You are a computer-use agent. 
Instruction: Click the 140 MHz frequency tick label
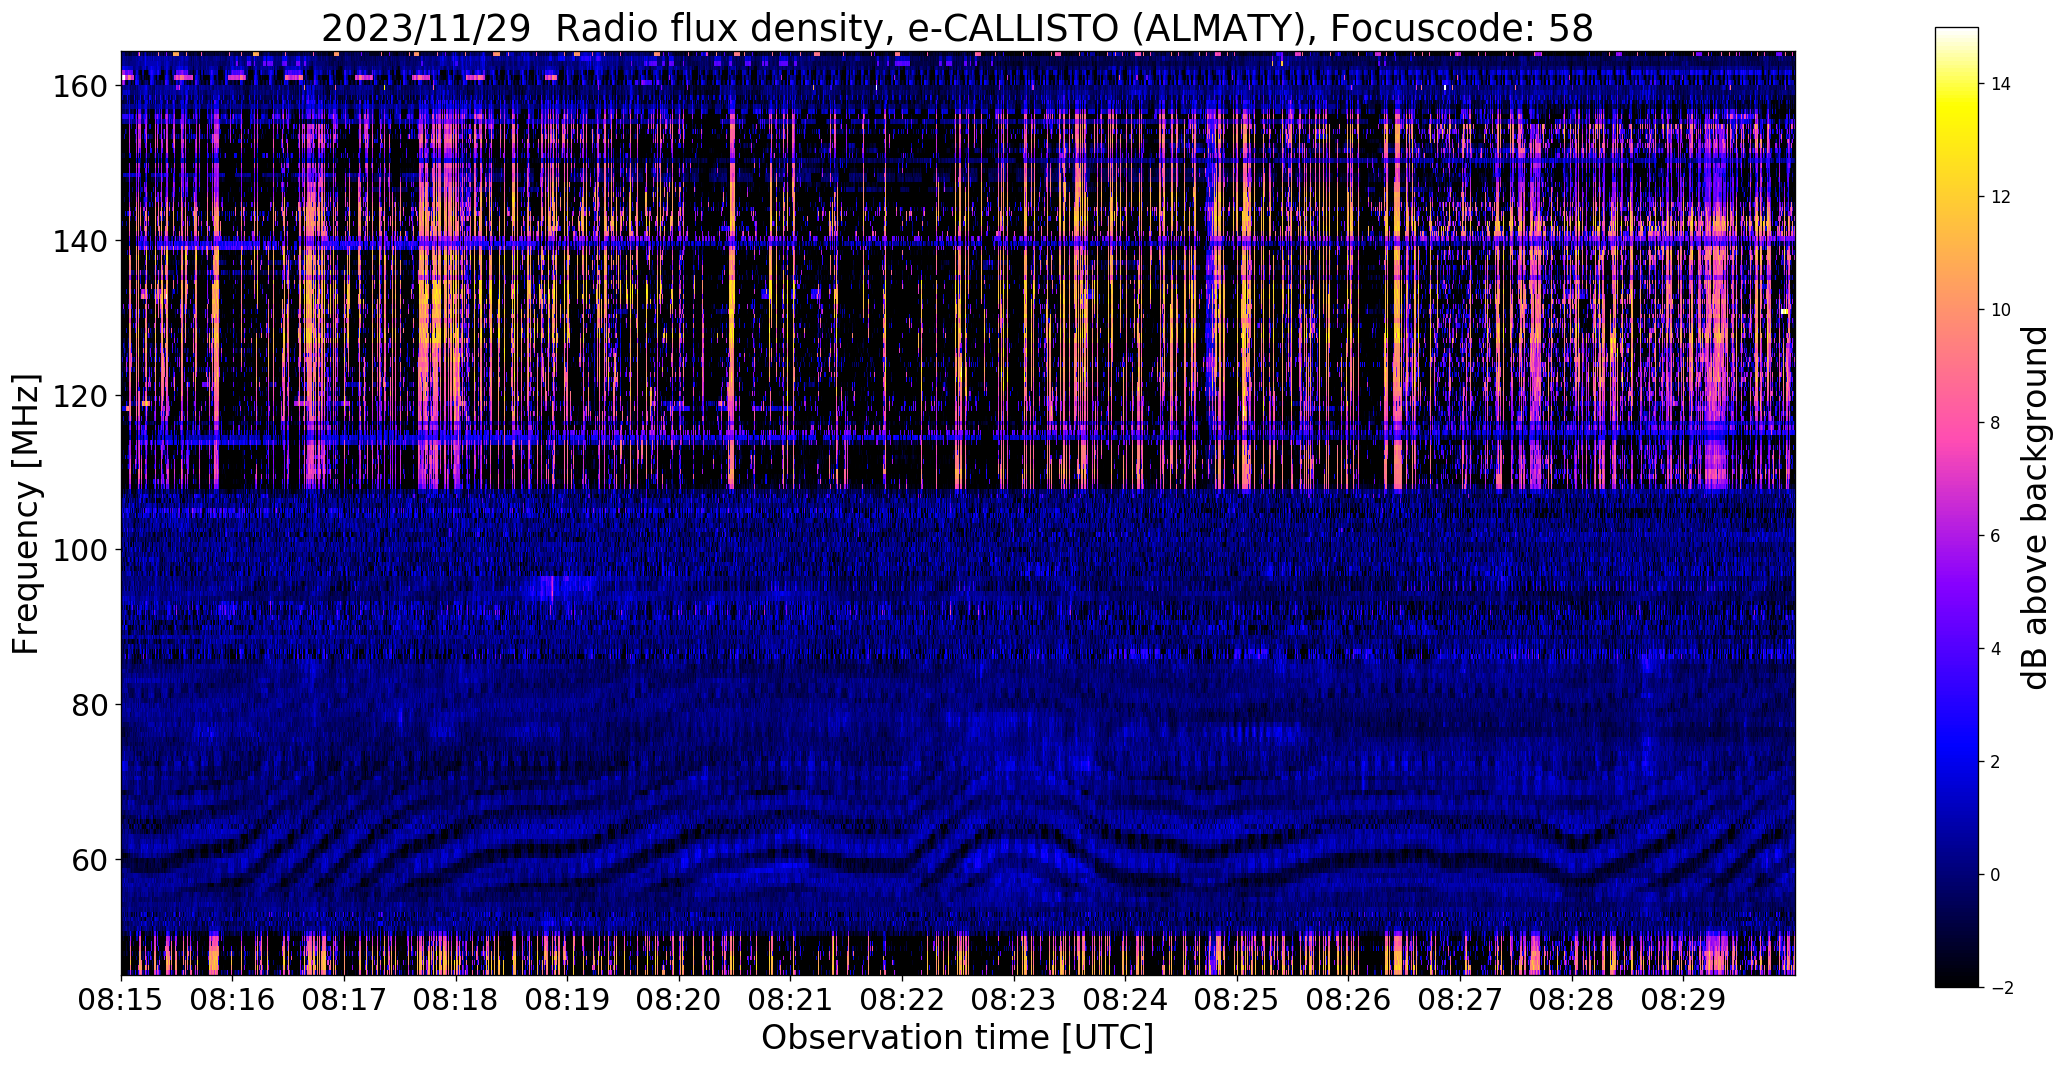[80, 241]
